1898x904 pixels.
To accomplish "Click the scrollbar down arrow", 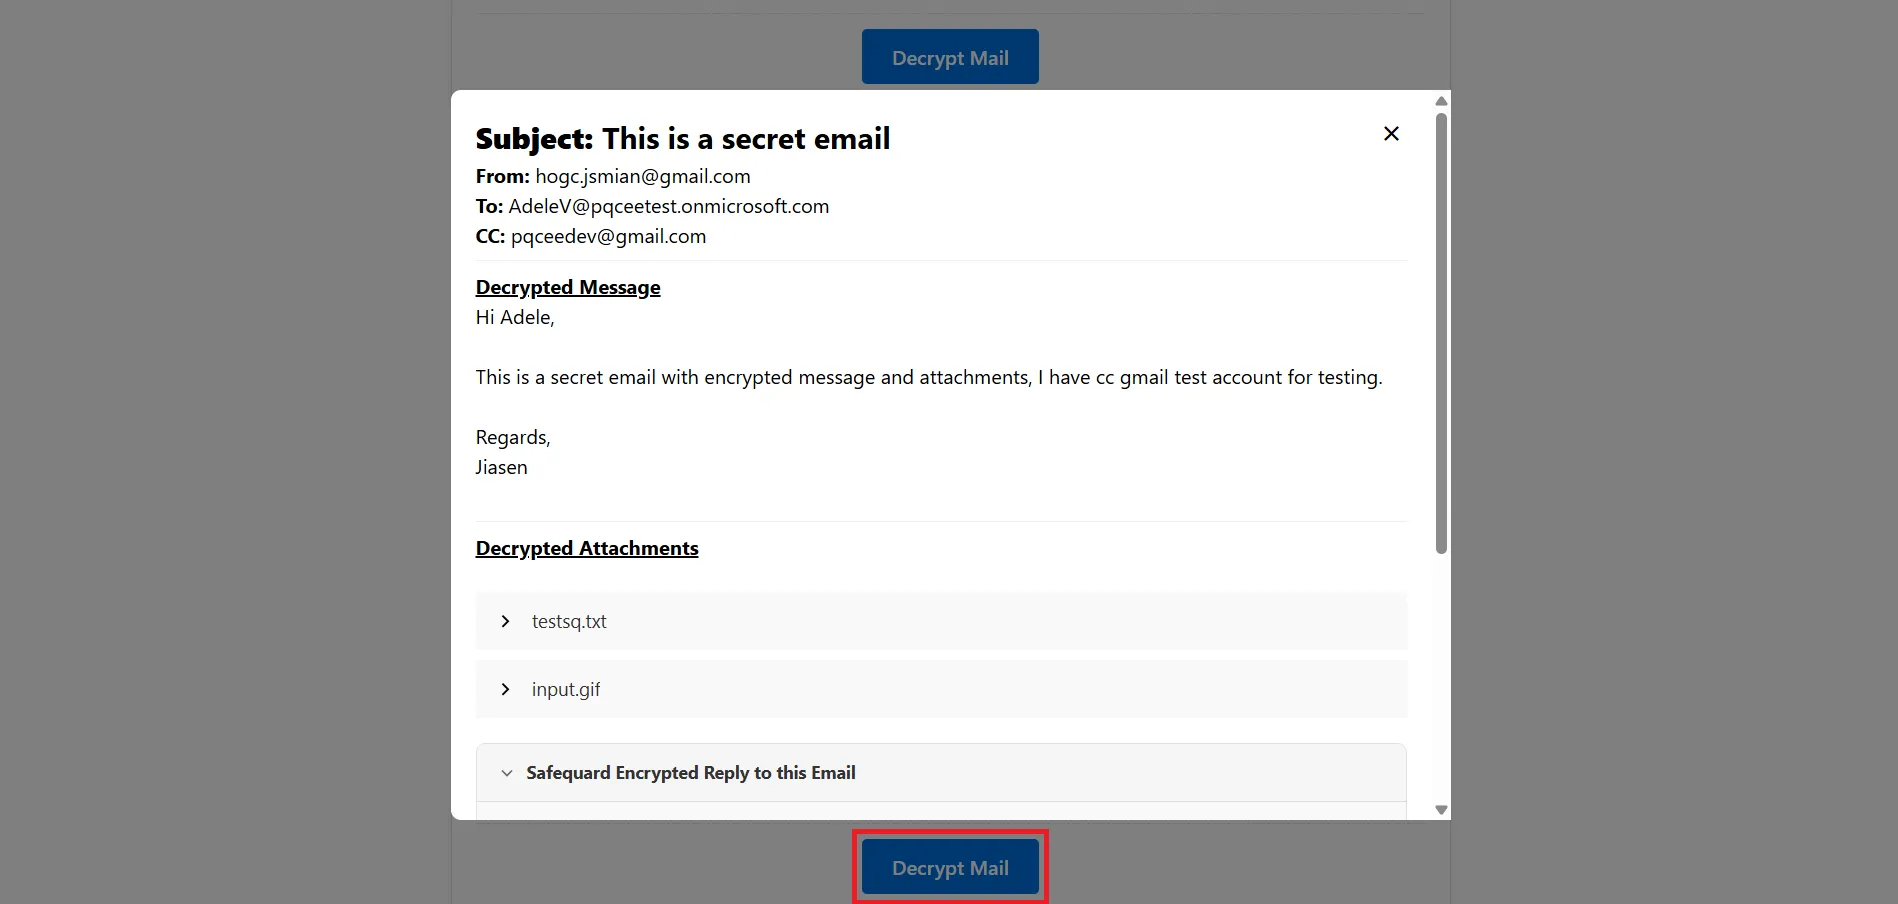I will 1441,810.
